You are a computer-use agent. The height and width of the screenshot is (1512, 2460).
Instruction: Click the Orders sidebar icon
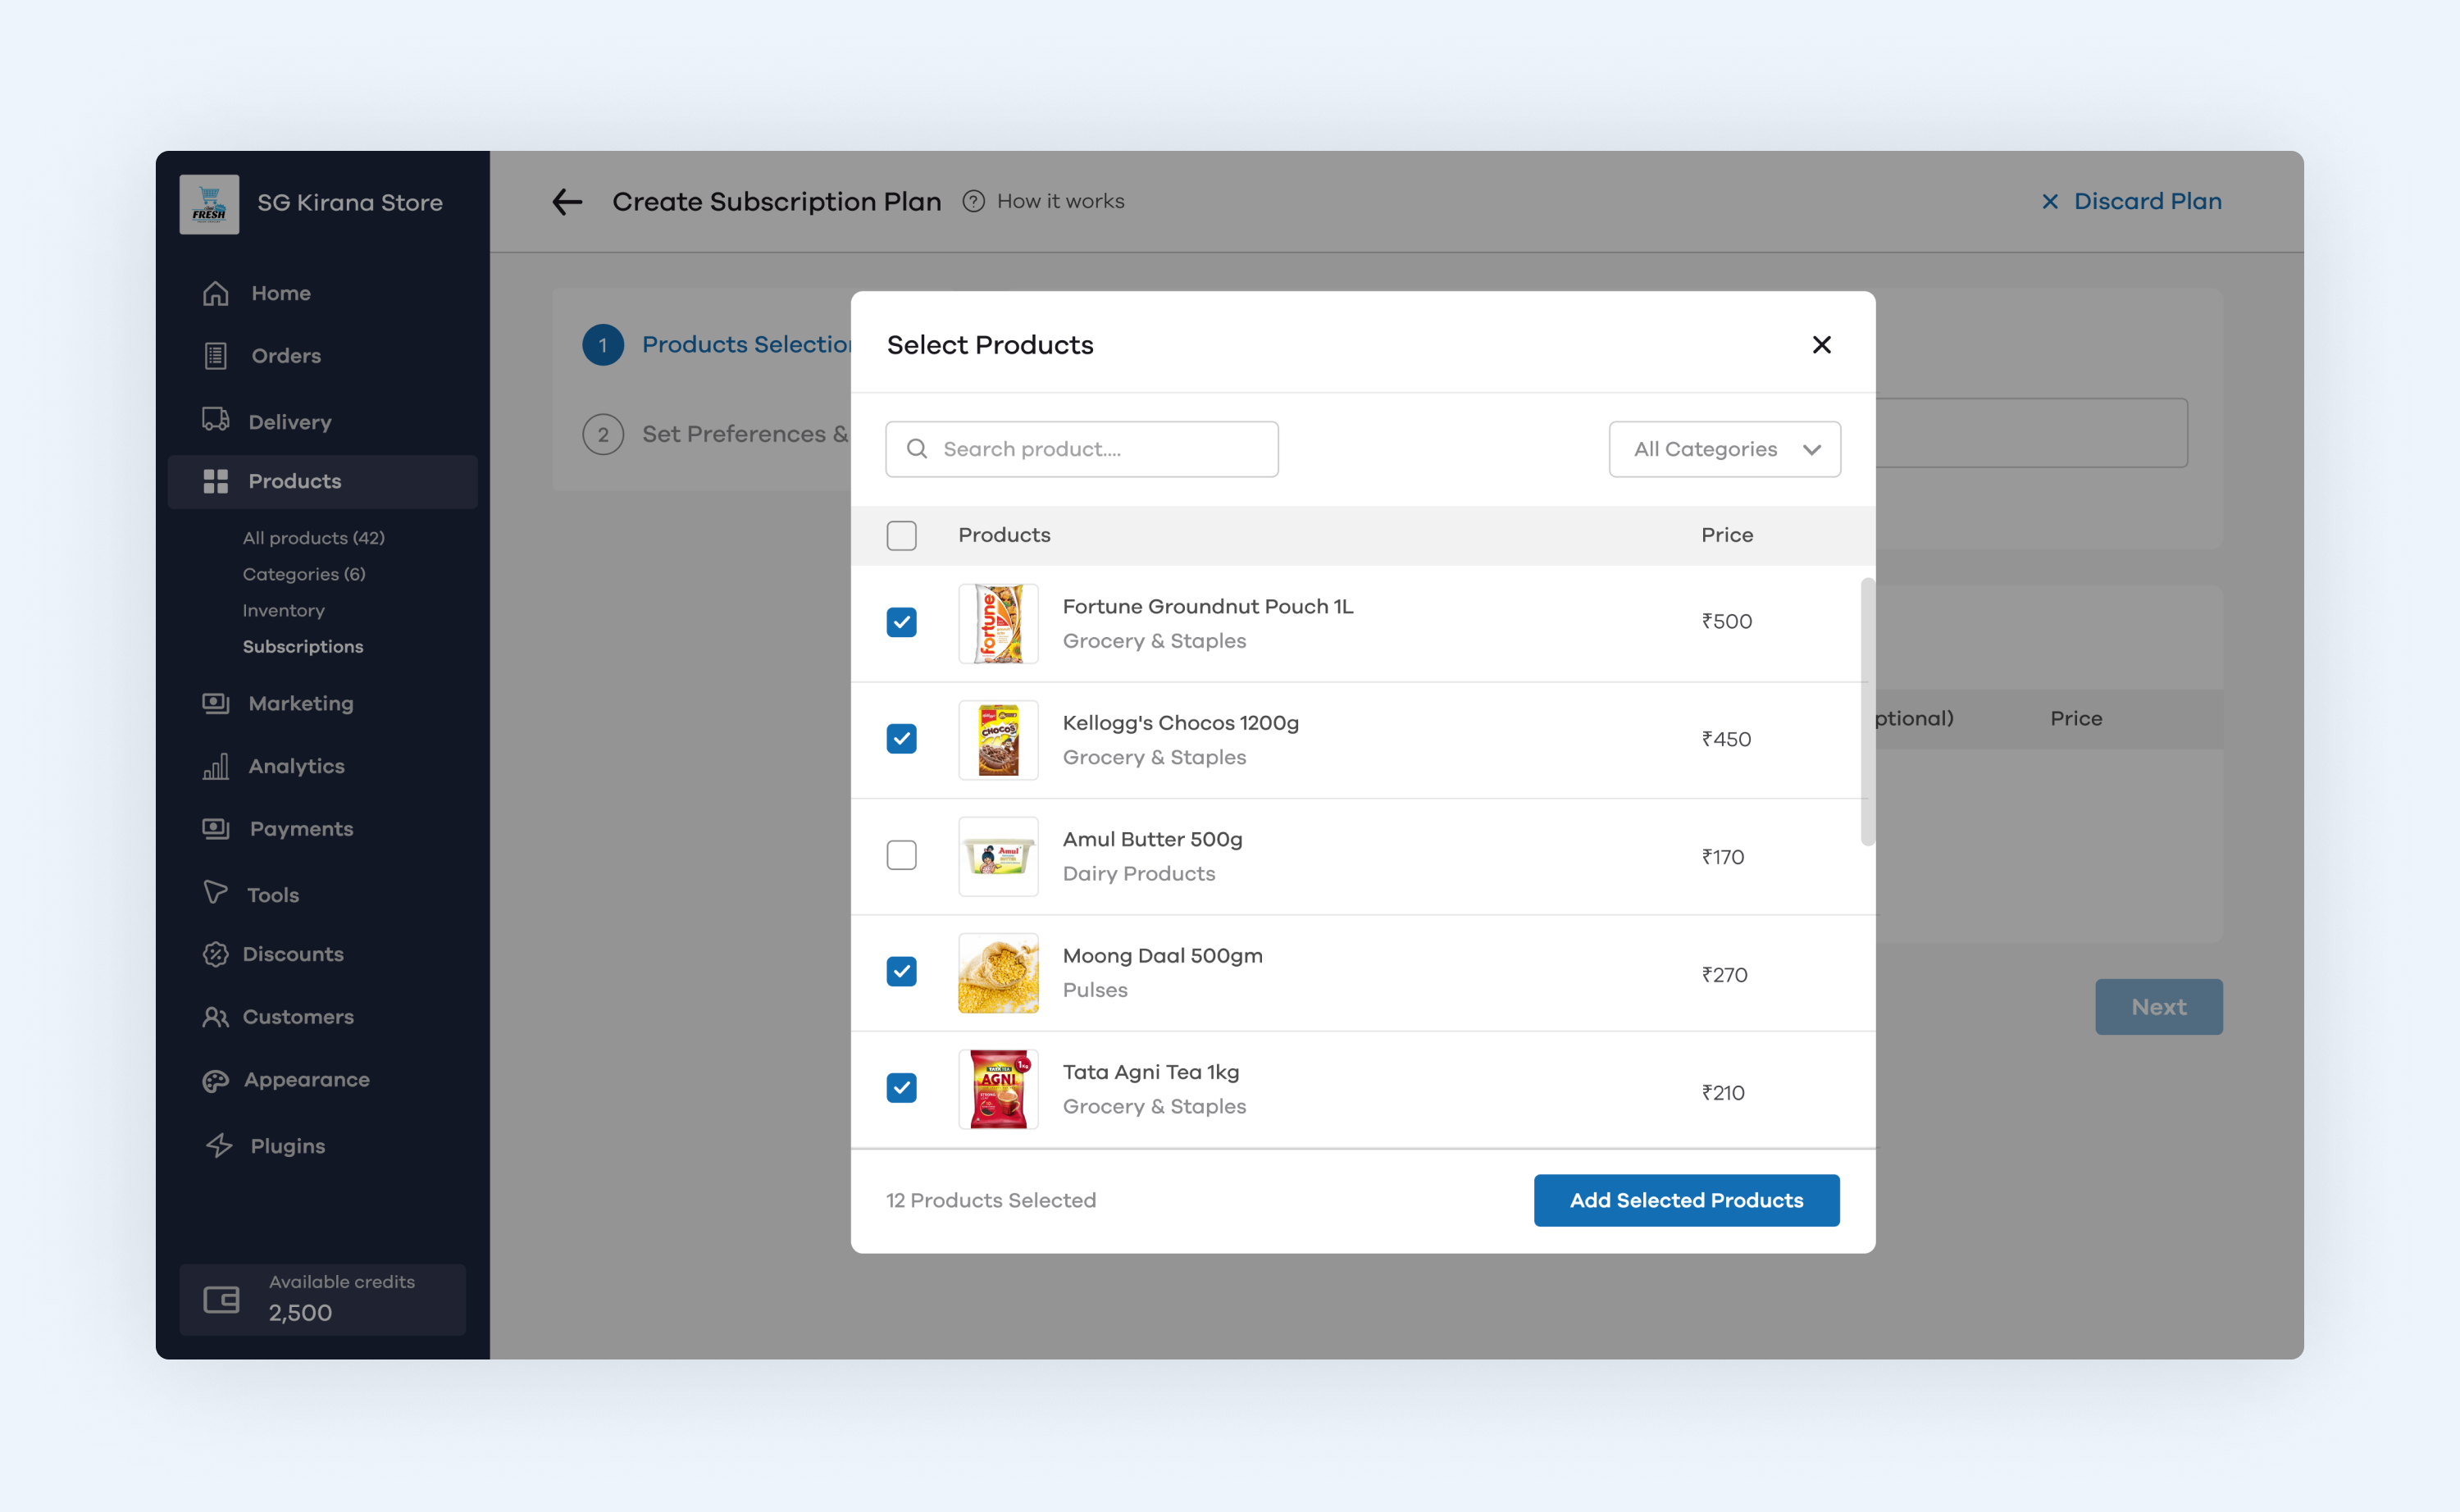pyautogui.click(x=215, y=356)
